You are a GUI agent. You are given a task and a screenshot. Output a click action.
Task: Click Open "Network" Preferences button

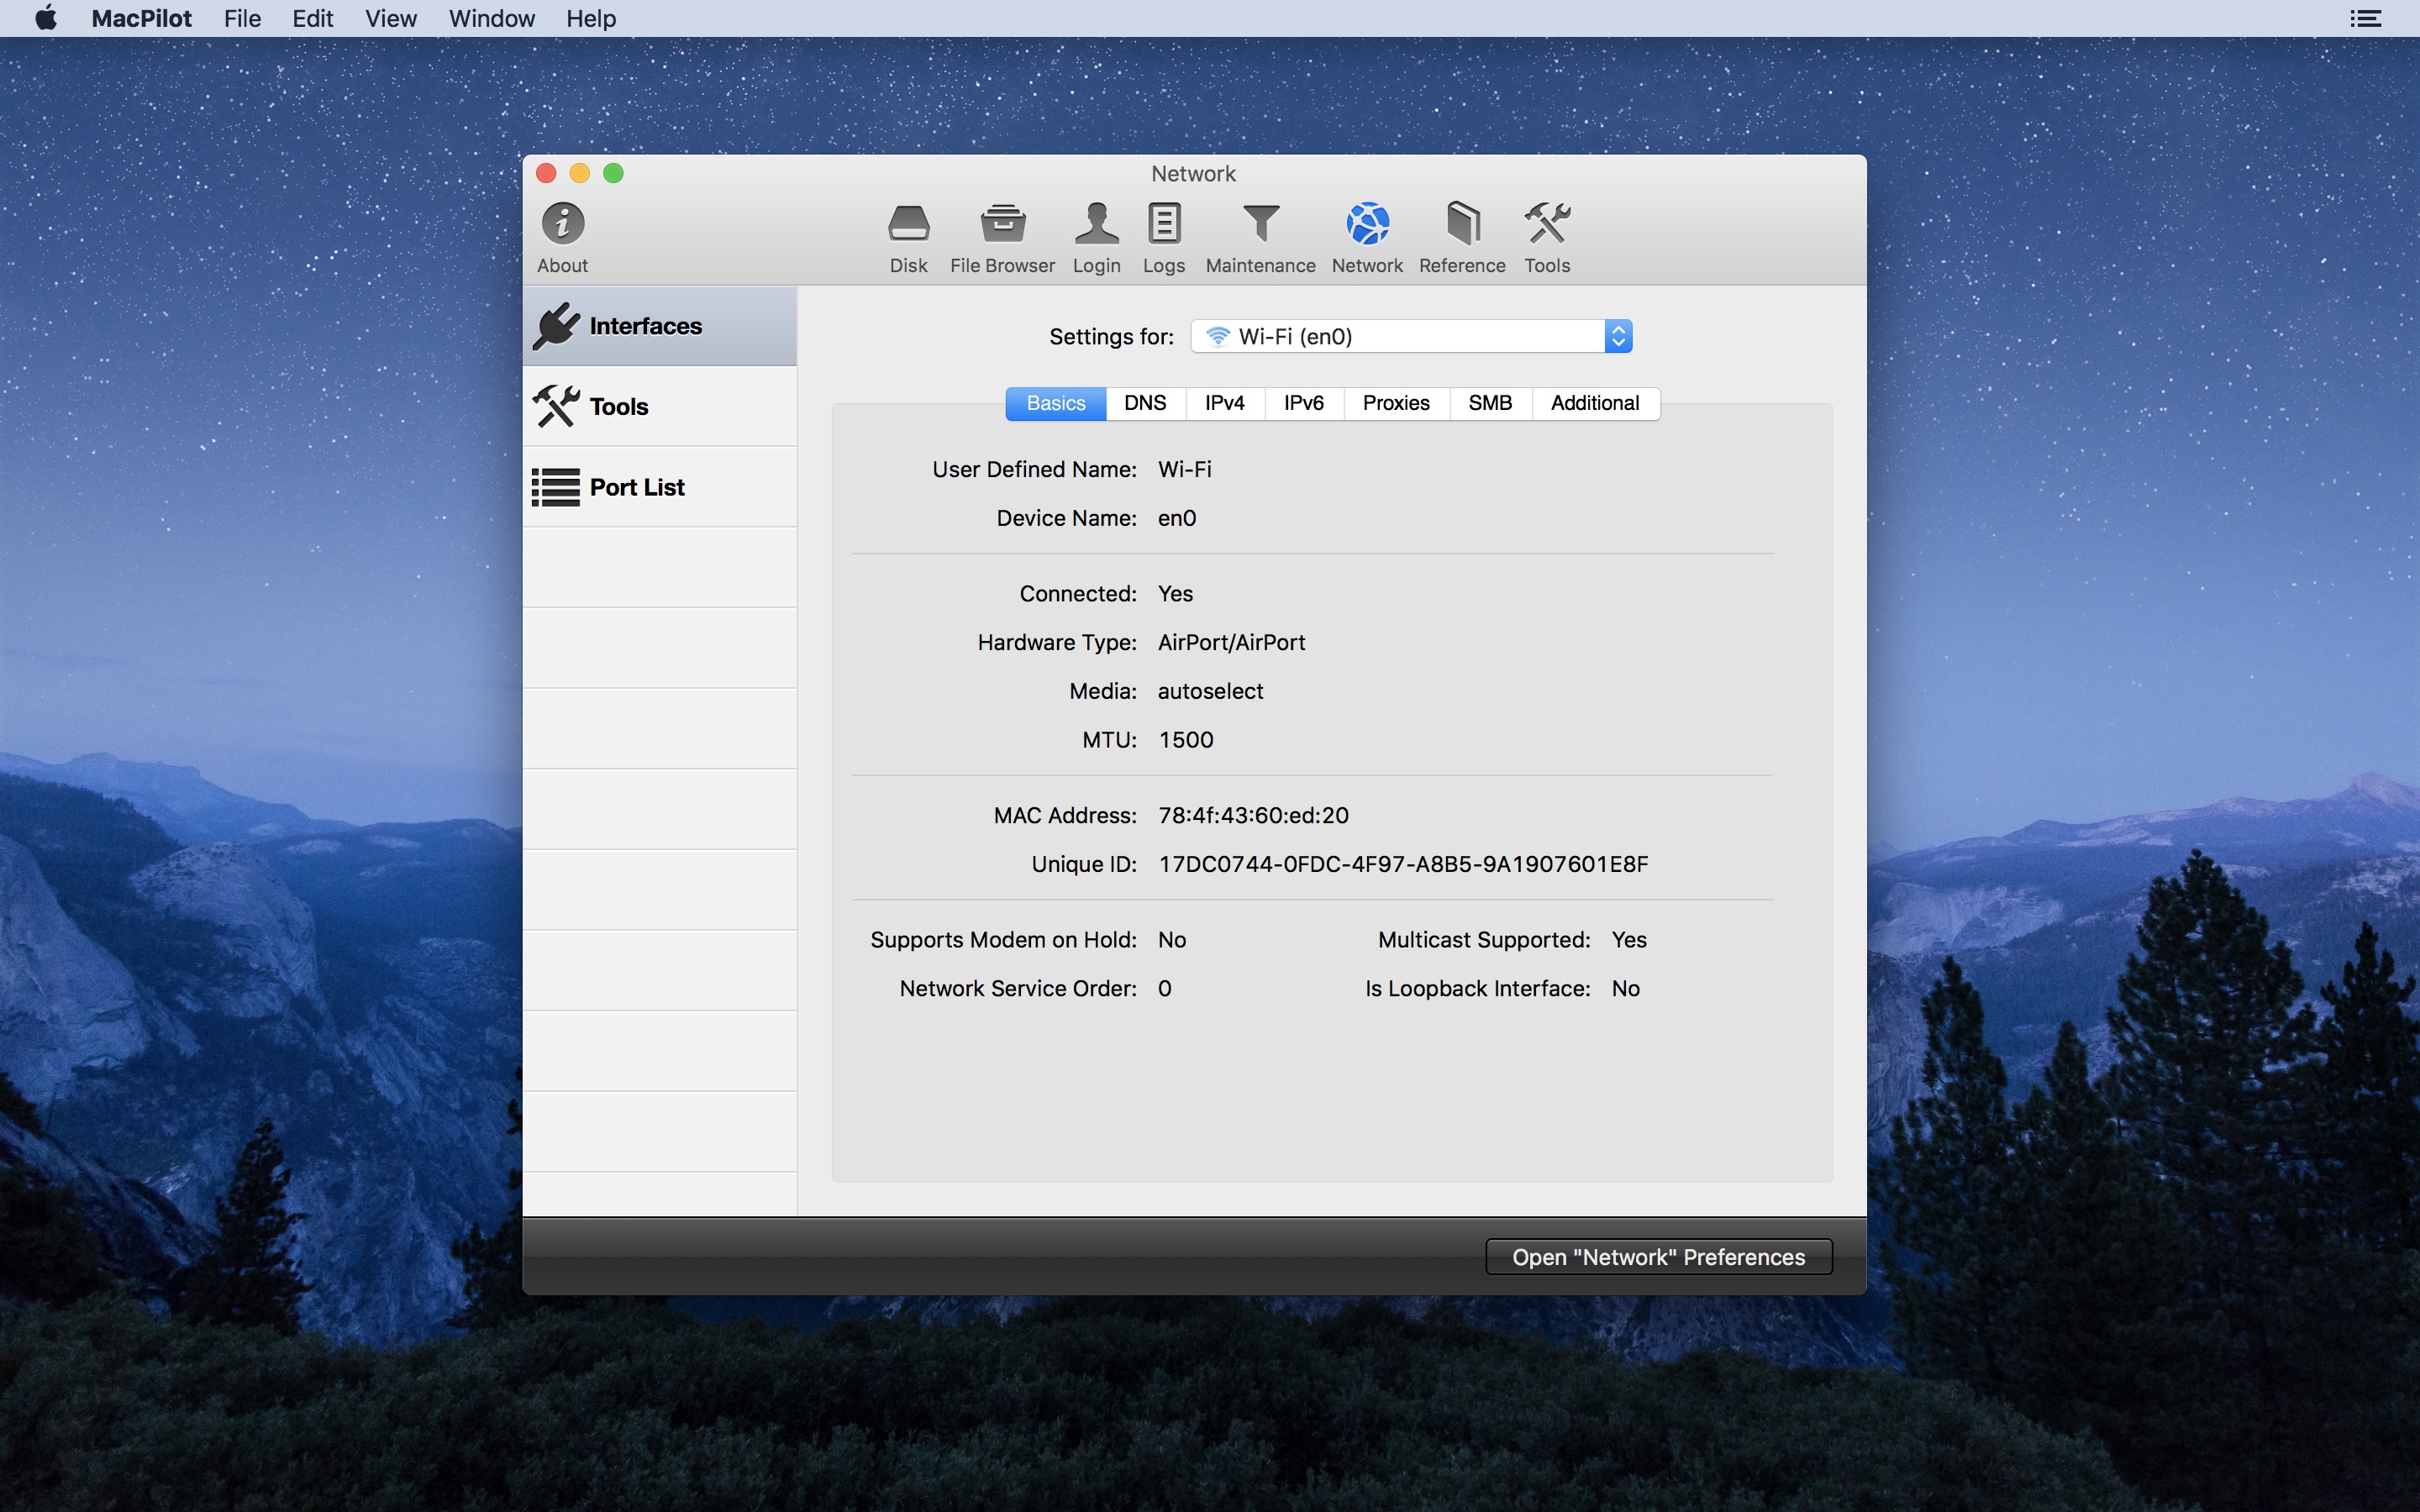pyautogui.click(x=1658, y=1257)
